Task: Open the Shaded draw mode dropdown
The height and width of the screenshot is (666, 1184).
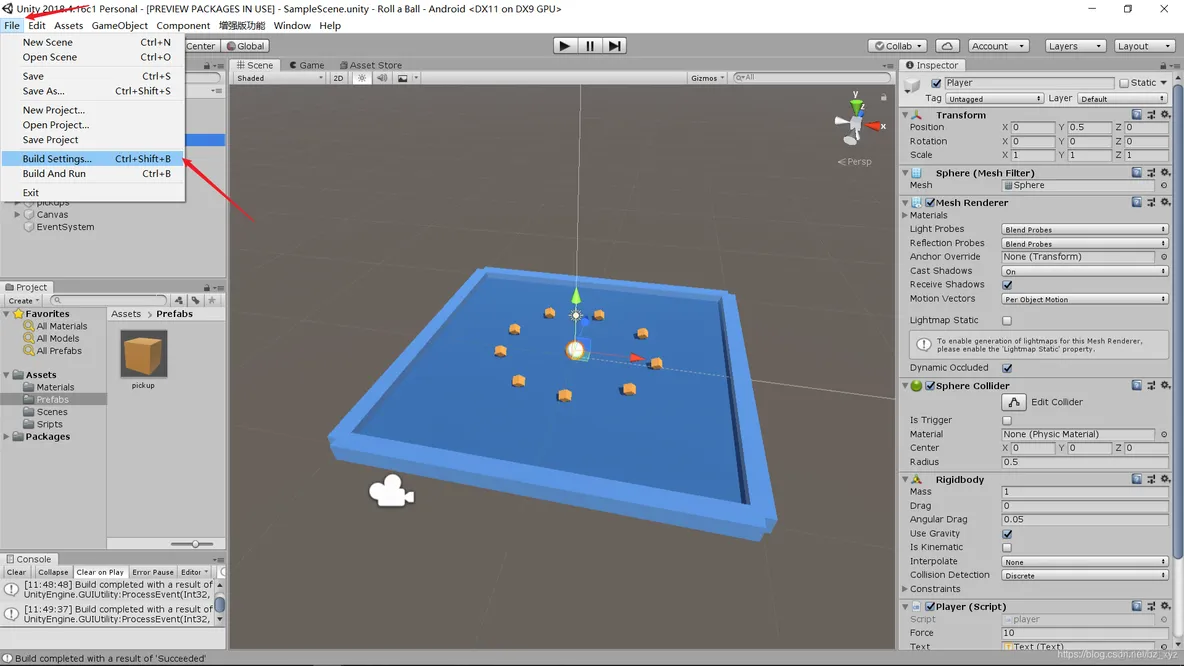Action: pos(279,78)
